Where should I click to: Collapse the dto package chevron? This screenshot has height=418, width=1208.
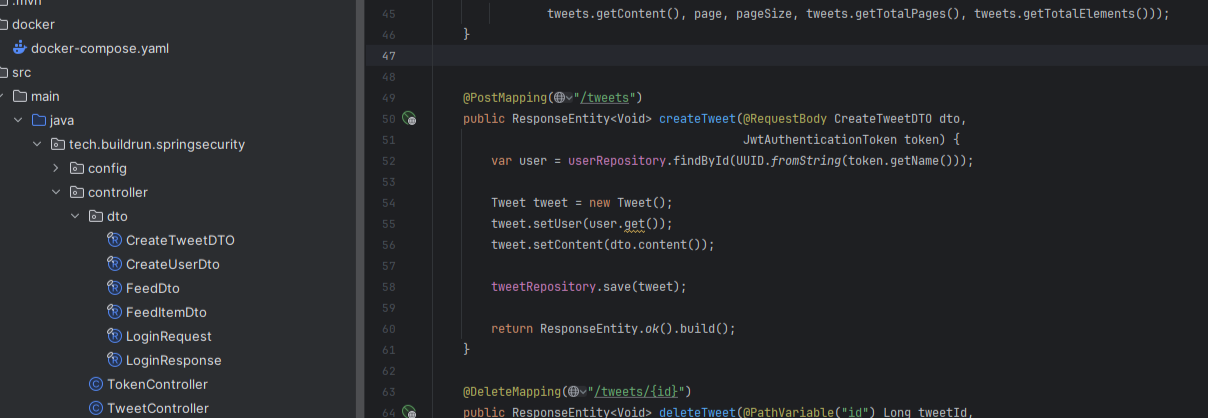[75, 216]
